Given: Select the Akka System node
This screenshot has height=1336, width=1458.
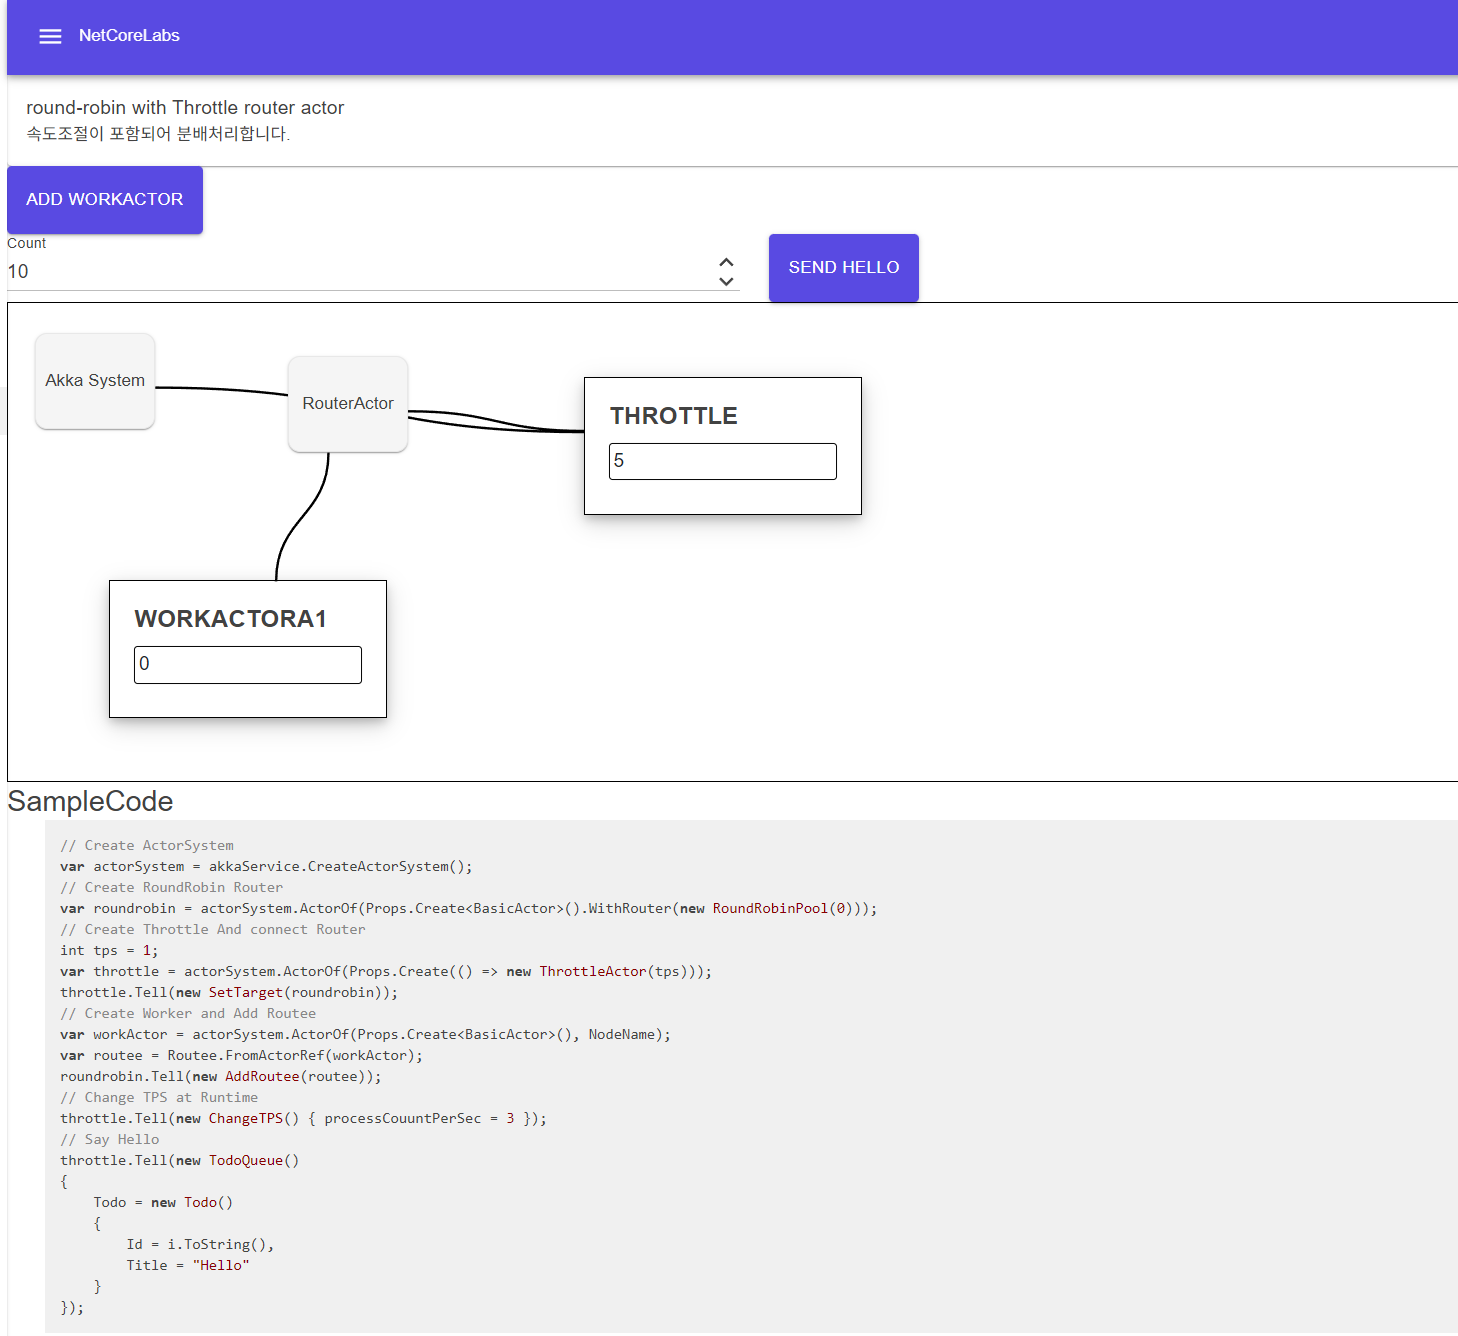Looking at the screenshot, I should [95, 381].
